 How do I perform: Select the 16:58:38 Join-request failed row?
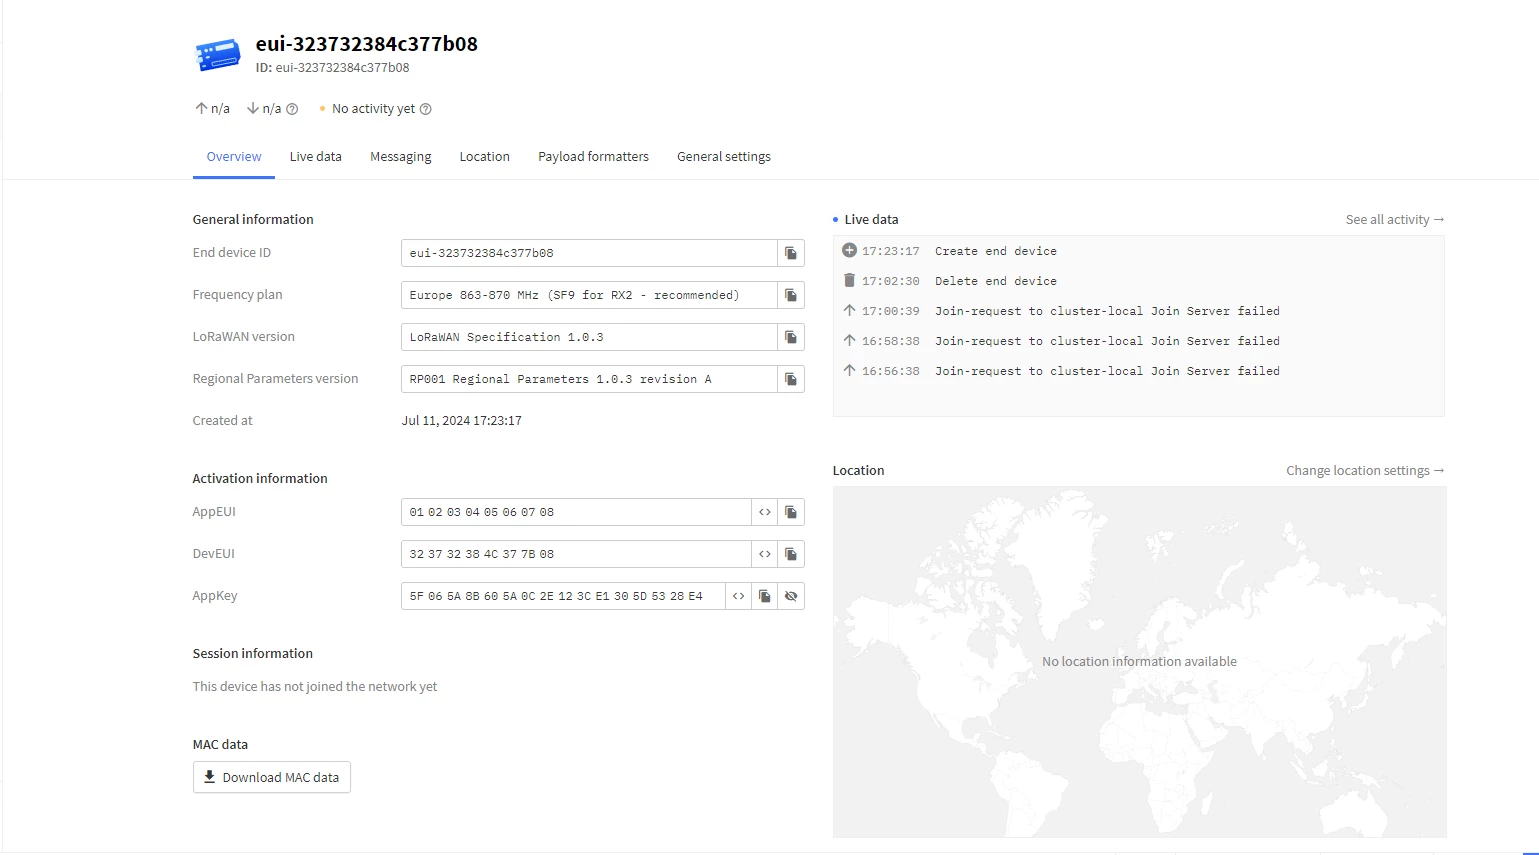click(1138, 341)
